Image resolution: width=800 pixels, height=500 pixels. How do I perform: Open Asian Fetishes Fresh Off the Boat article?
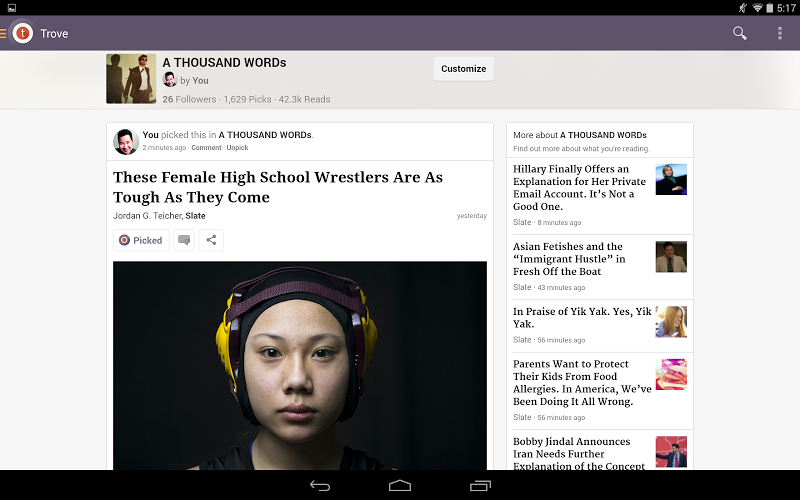point(569,259)
